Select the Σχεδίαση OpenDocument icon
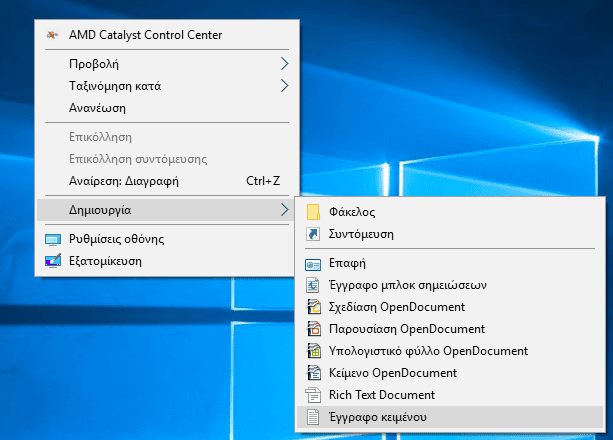This screenshot has width=613, height=440. click(x=313, y=307)
